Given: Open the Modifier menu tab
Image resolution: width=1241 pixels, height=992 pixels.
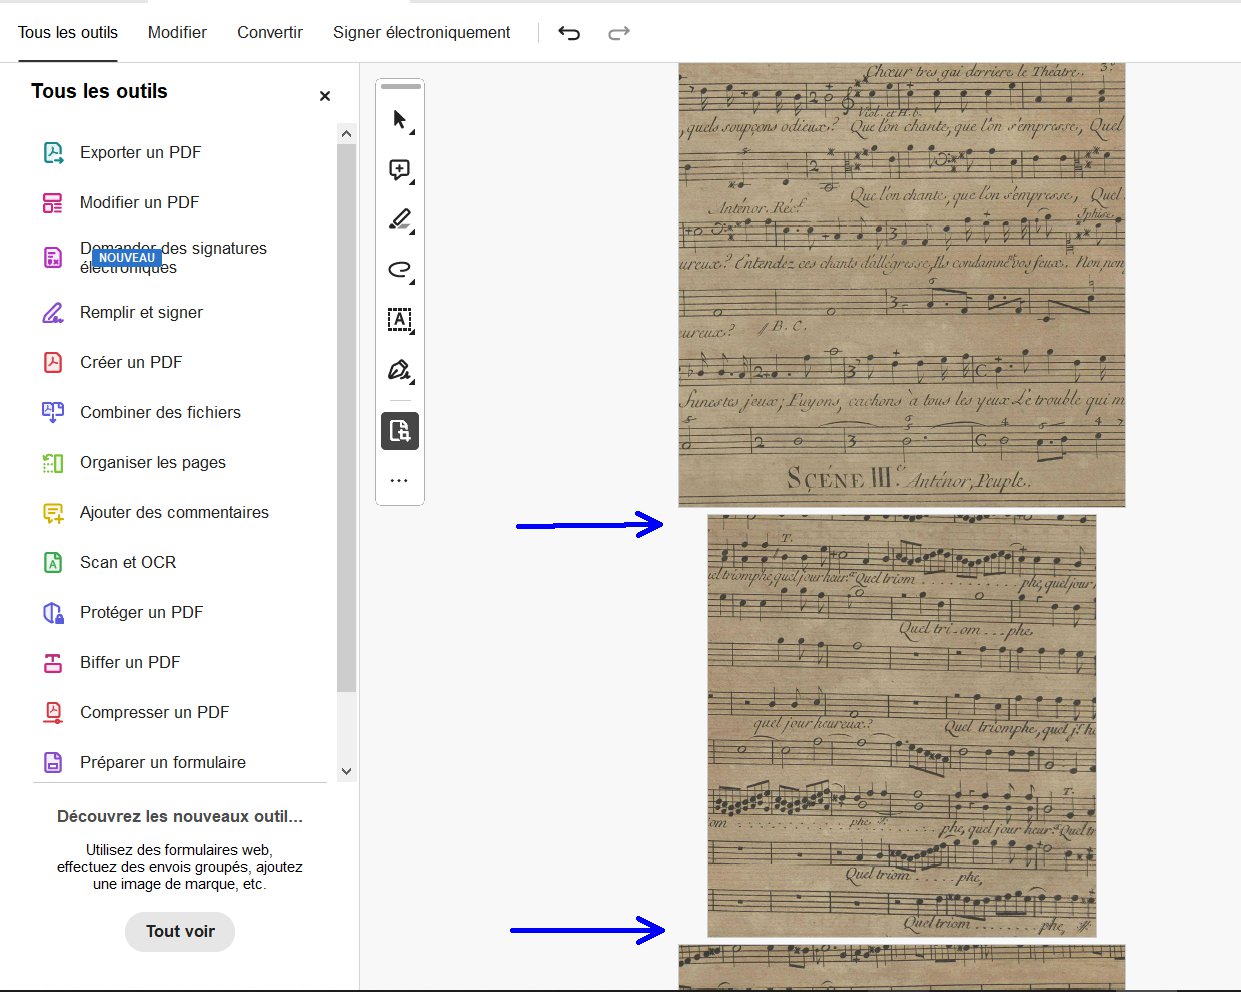Looking at the screenshot, I should point(177,32).
